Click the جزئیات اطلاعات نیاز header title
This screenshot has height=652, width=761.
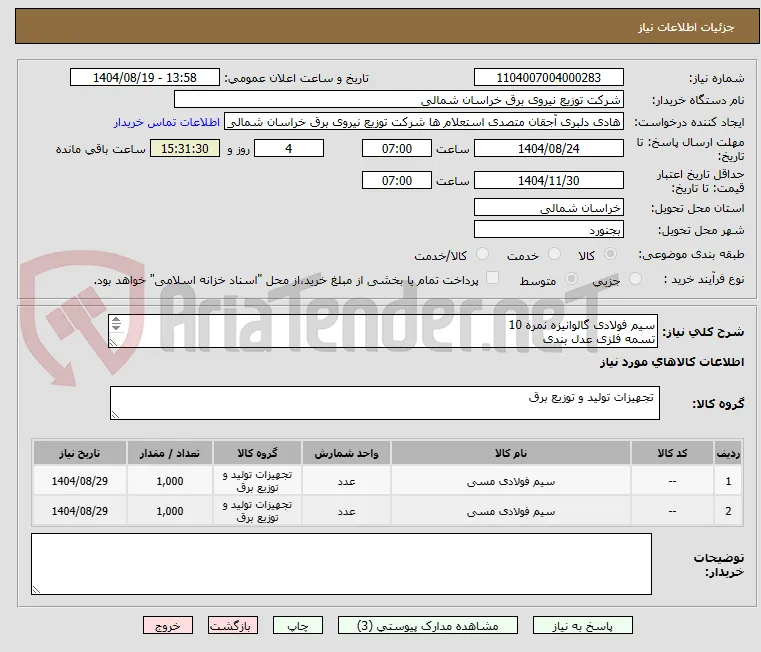[x=686, y=27]
